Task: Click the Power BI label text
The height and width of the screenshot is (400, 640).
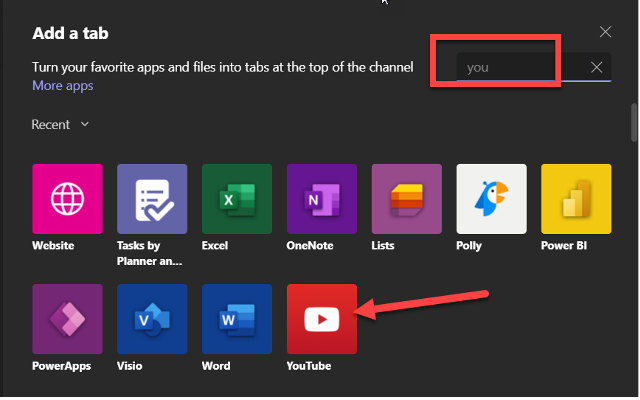Action: (564, 245)
